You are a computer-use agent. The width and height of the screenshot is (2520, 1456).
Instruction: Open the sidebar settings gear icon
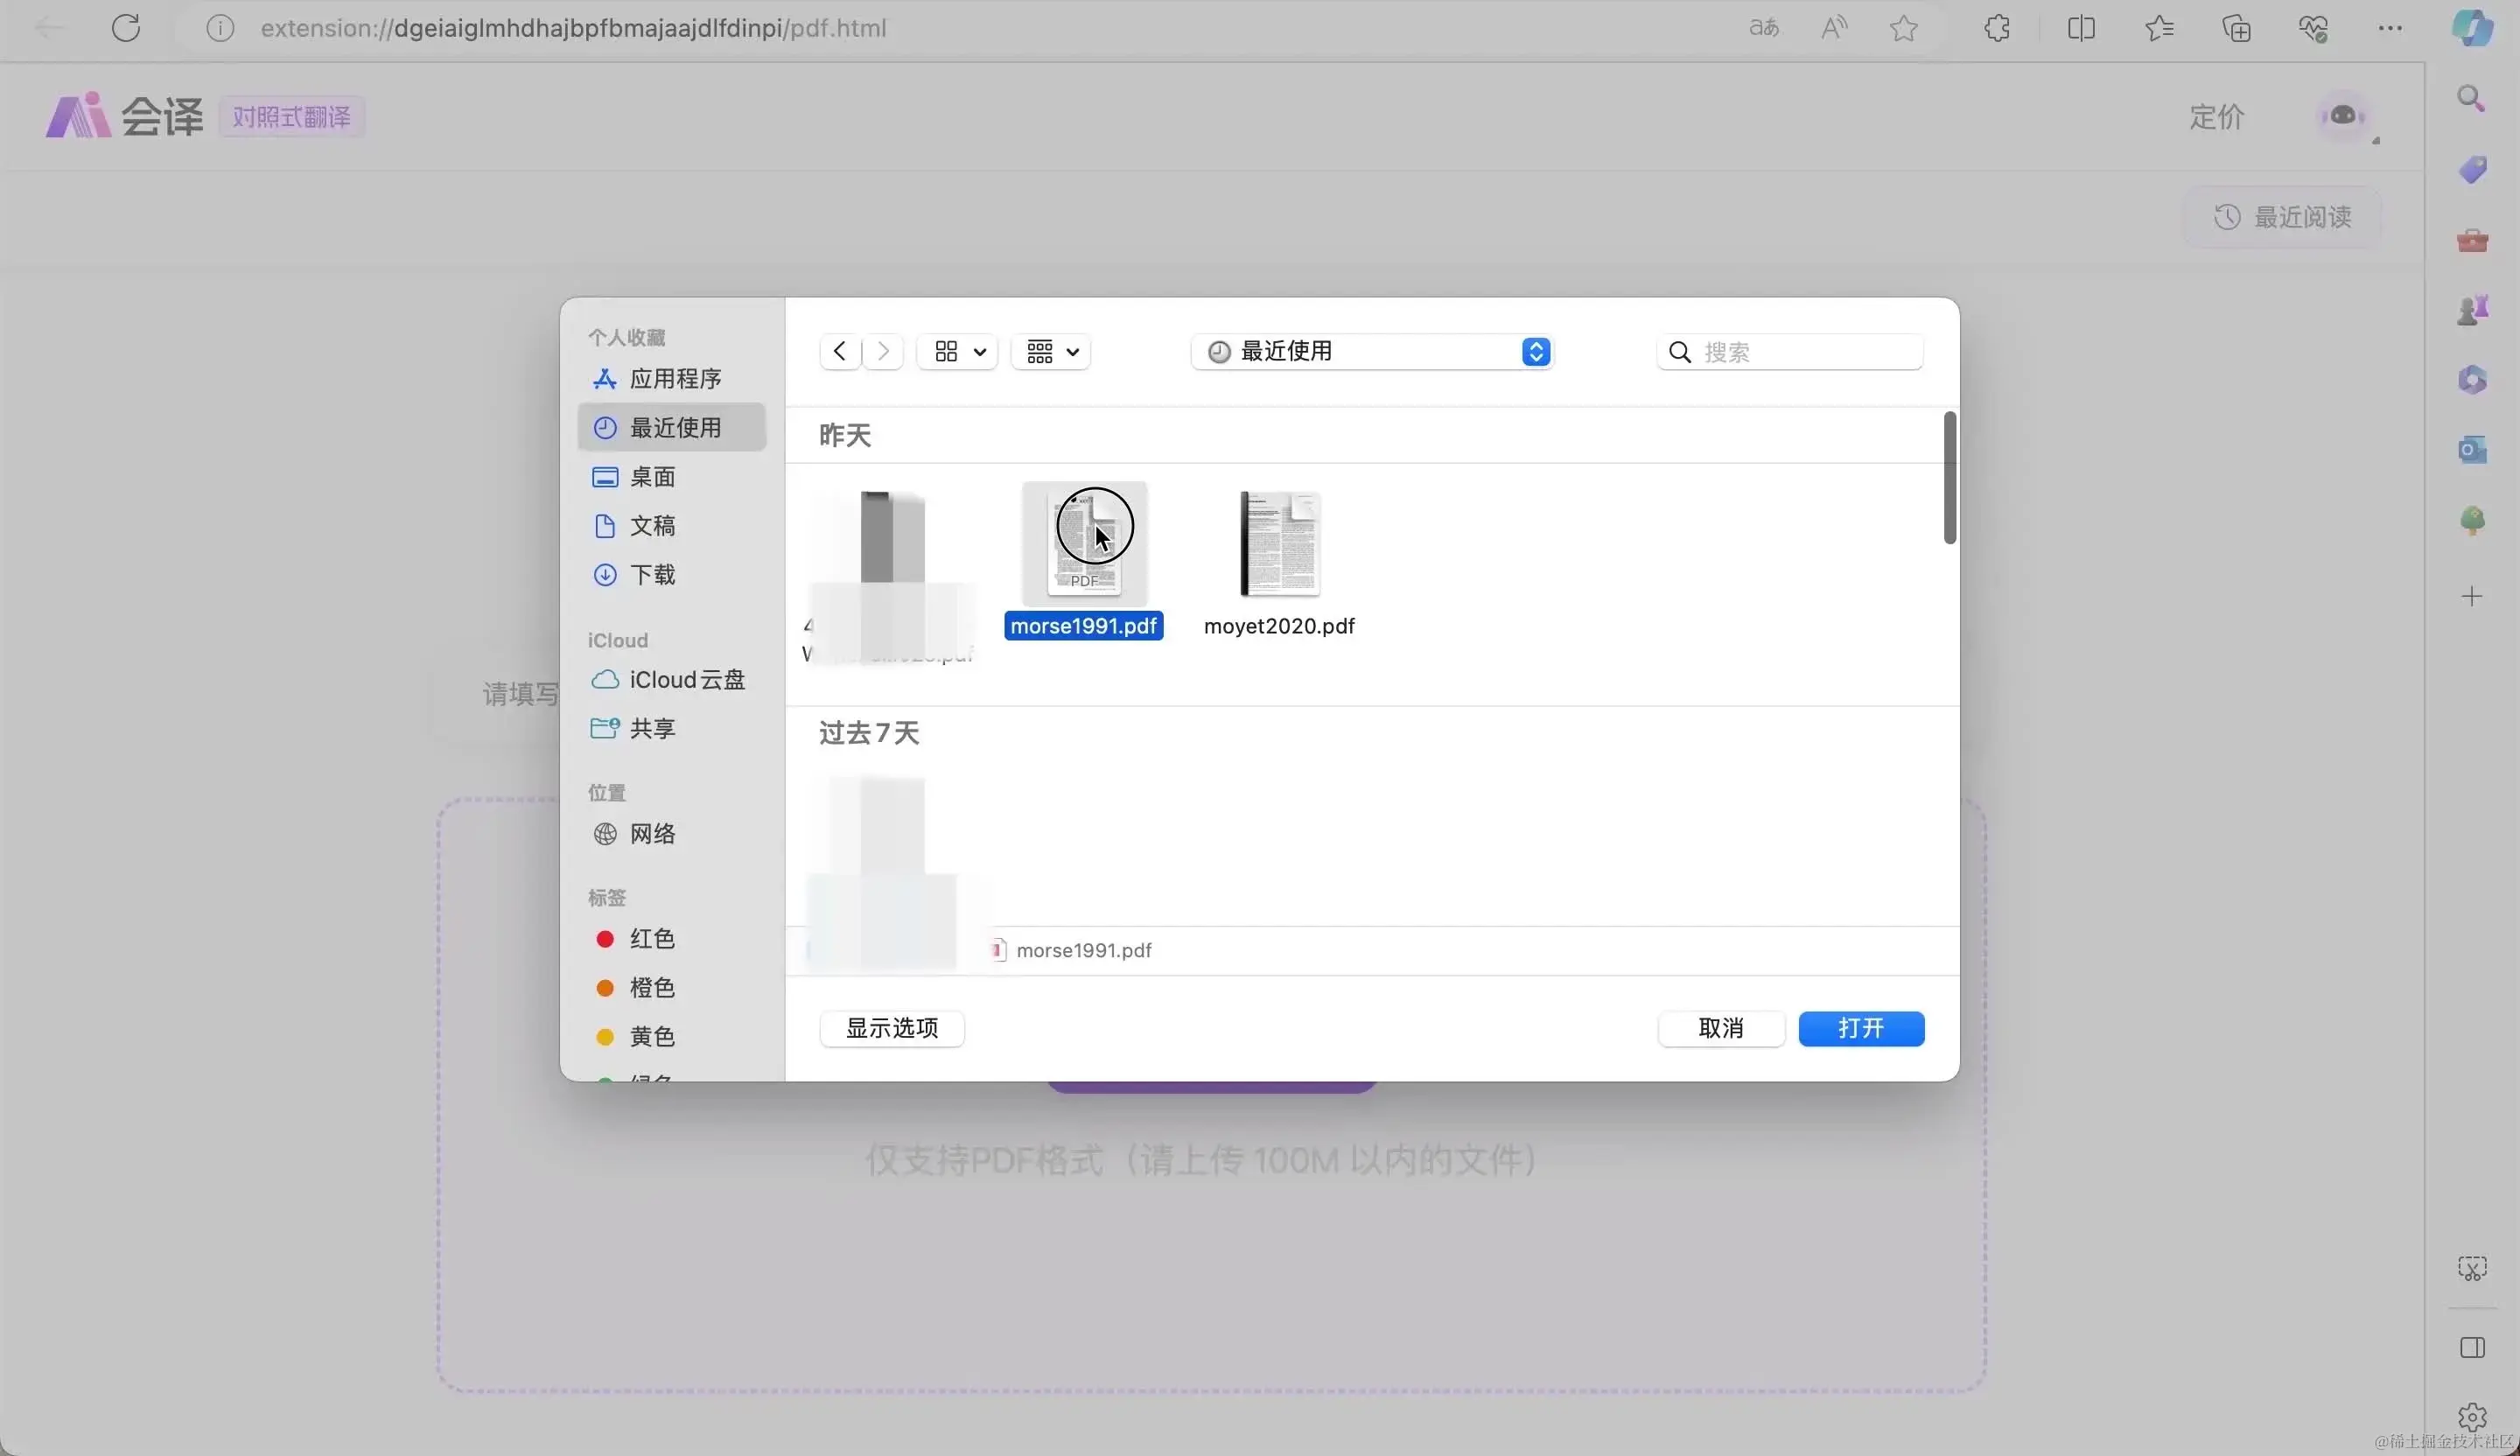tap(2472, 1417)
